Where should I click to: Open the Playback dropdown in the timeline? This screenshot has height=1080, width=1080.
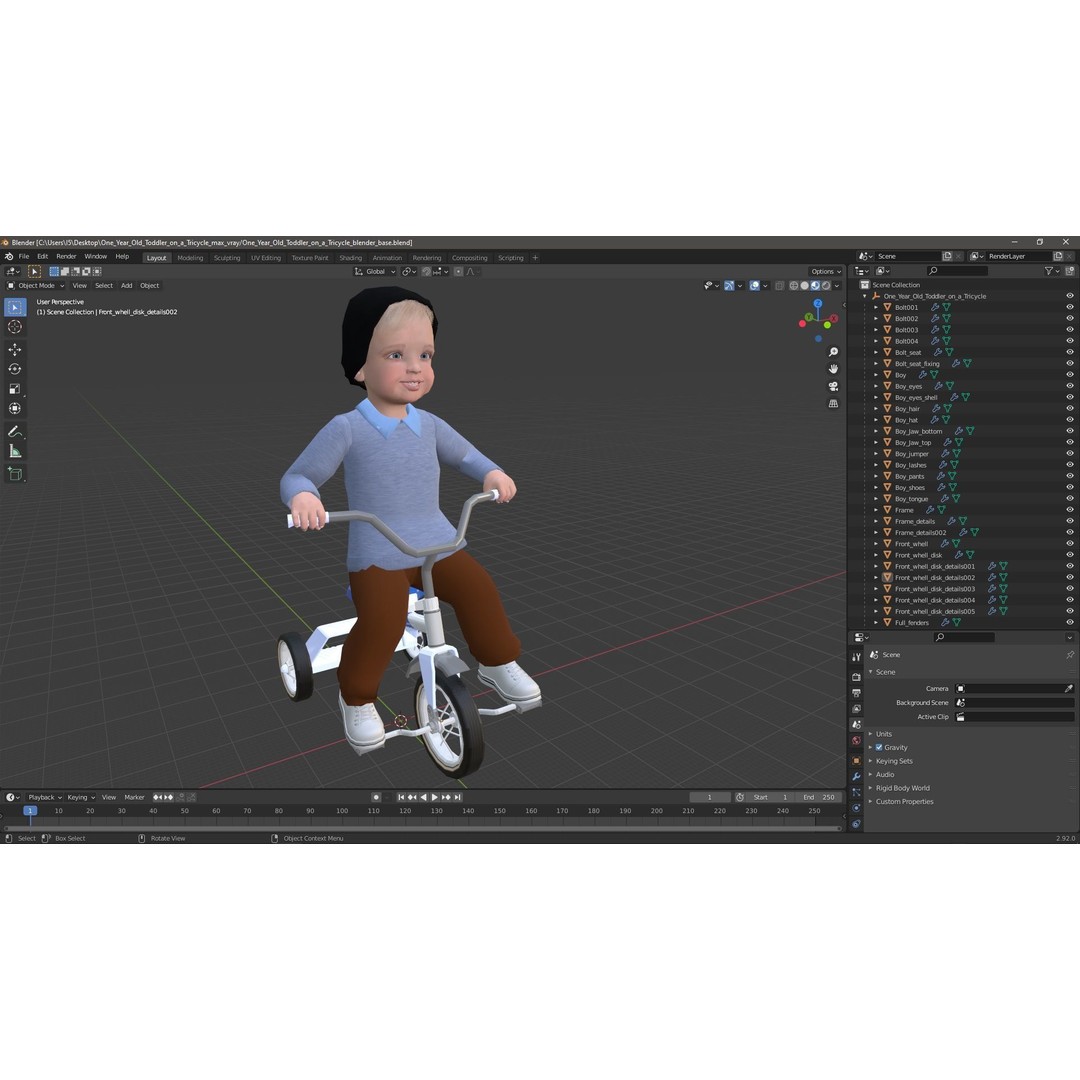[45, 797]
